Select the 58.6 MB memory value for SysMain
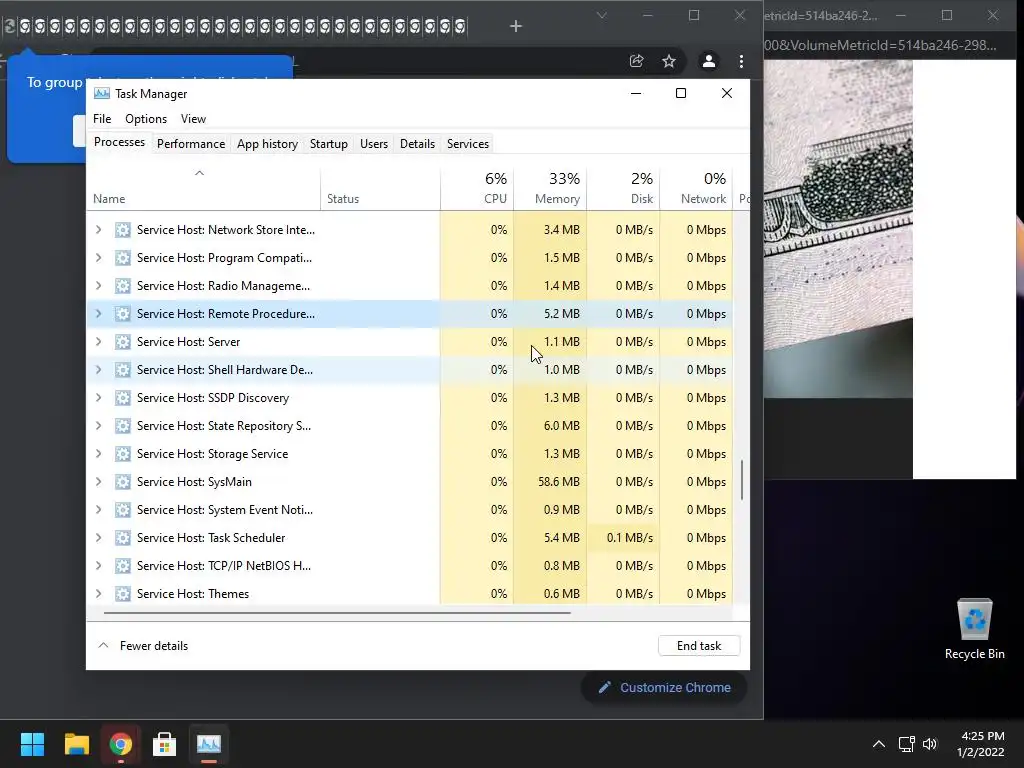 [x=558, y=482]
